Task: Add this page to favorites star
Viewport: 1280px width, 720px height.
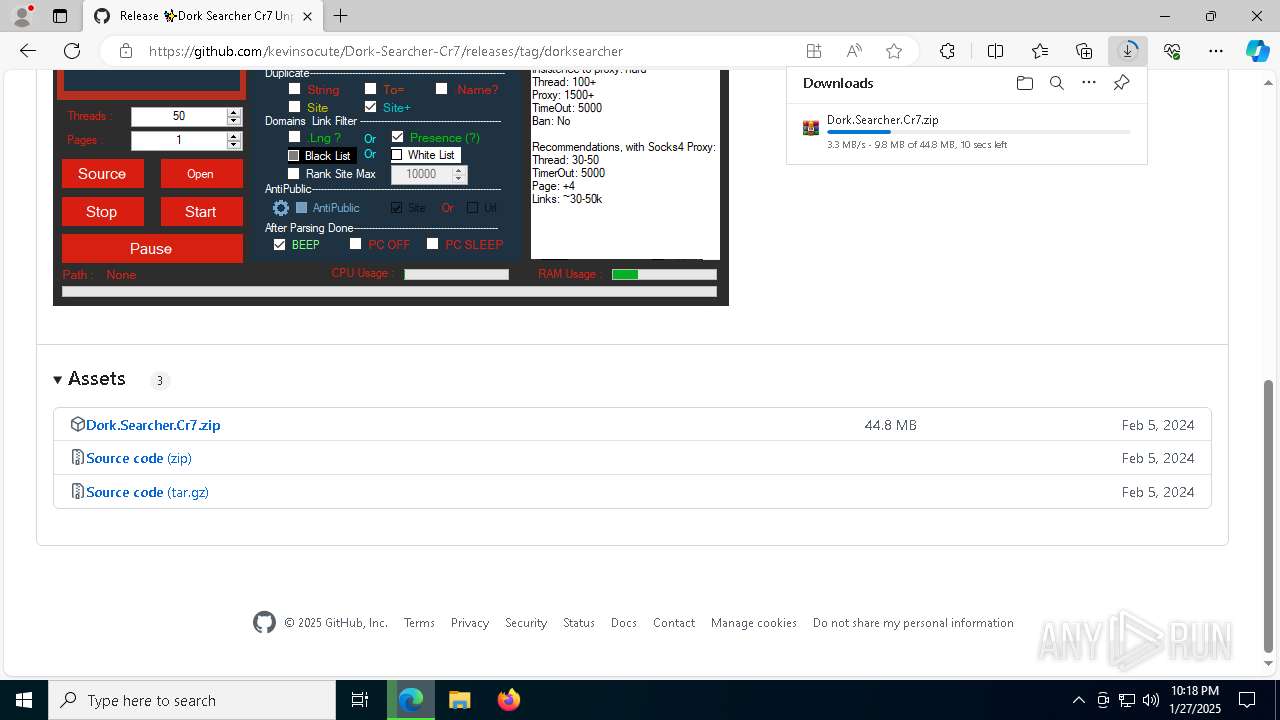Action: pyautogui.click(x=894, y=51)
